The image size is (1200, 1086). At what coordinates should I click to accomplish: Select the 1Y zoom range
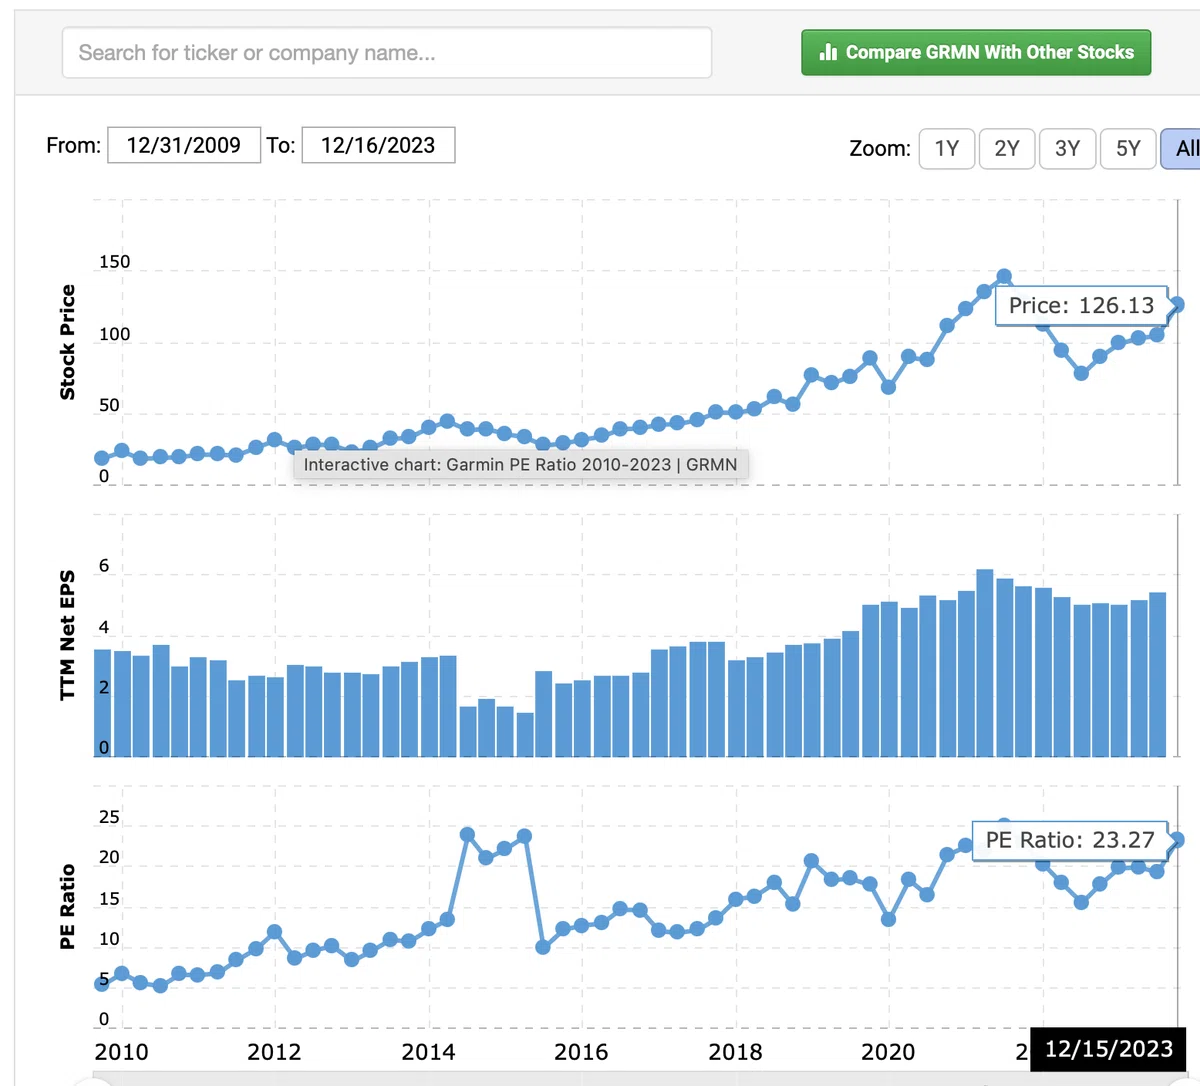pyautogui.click(x=947, y=149)
